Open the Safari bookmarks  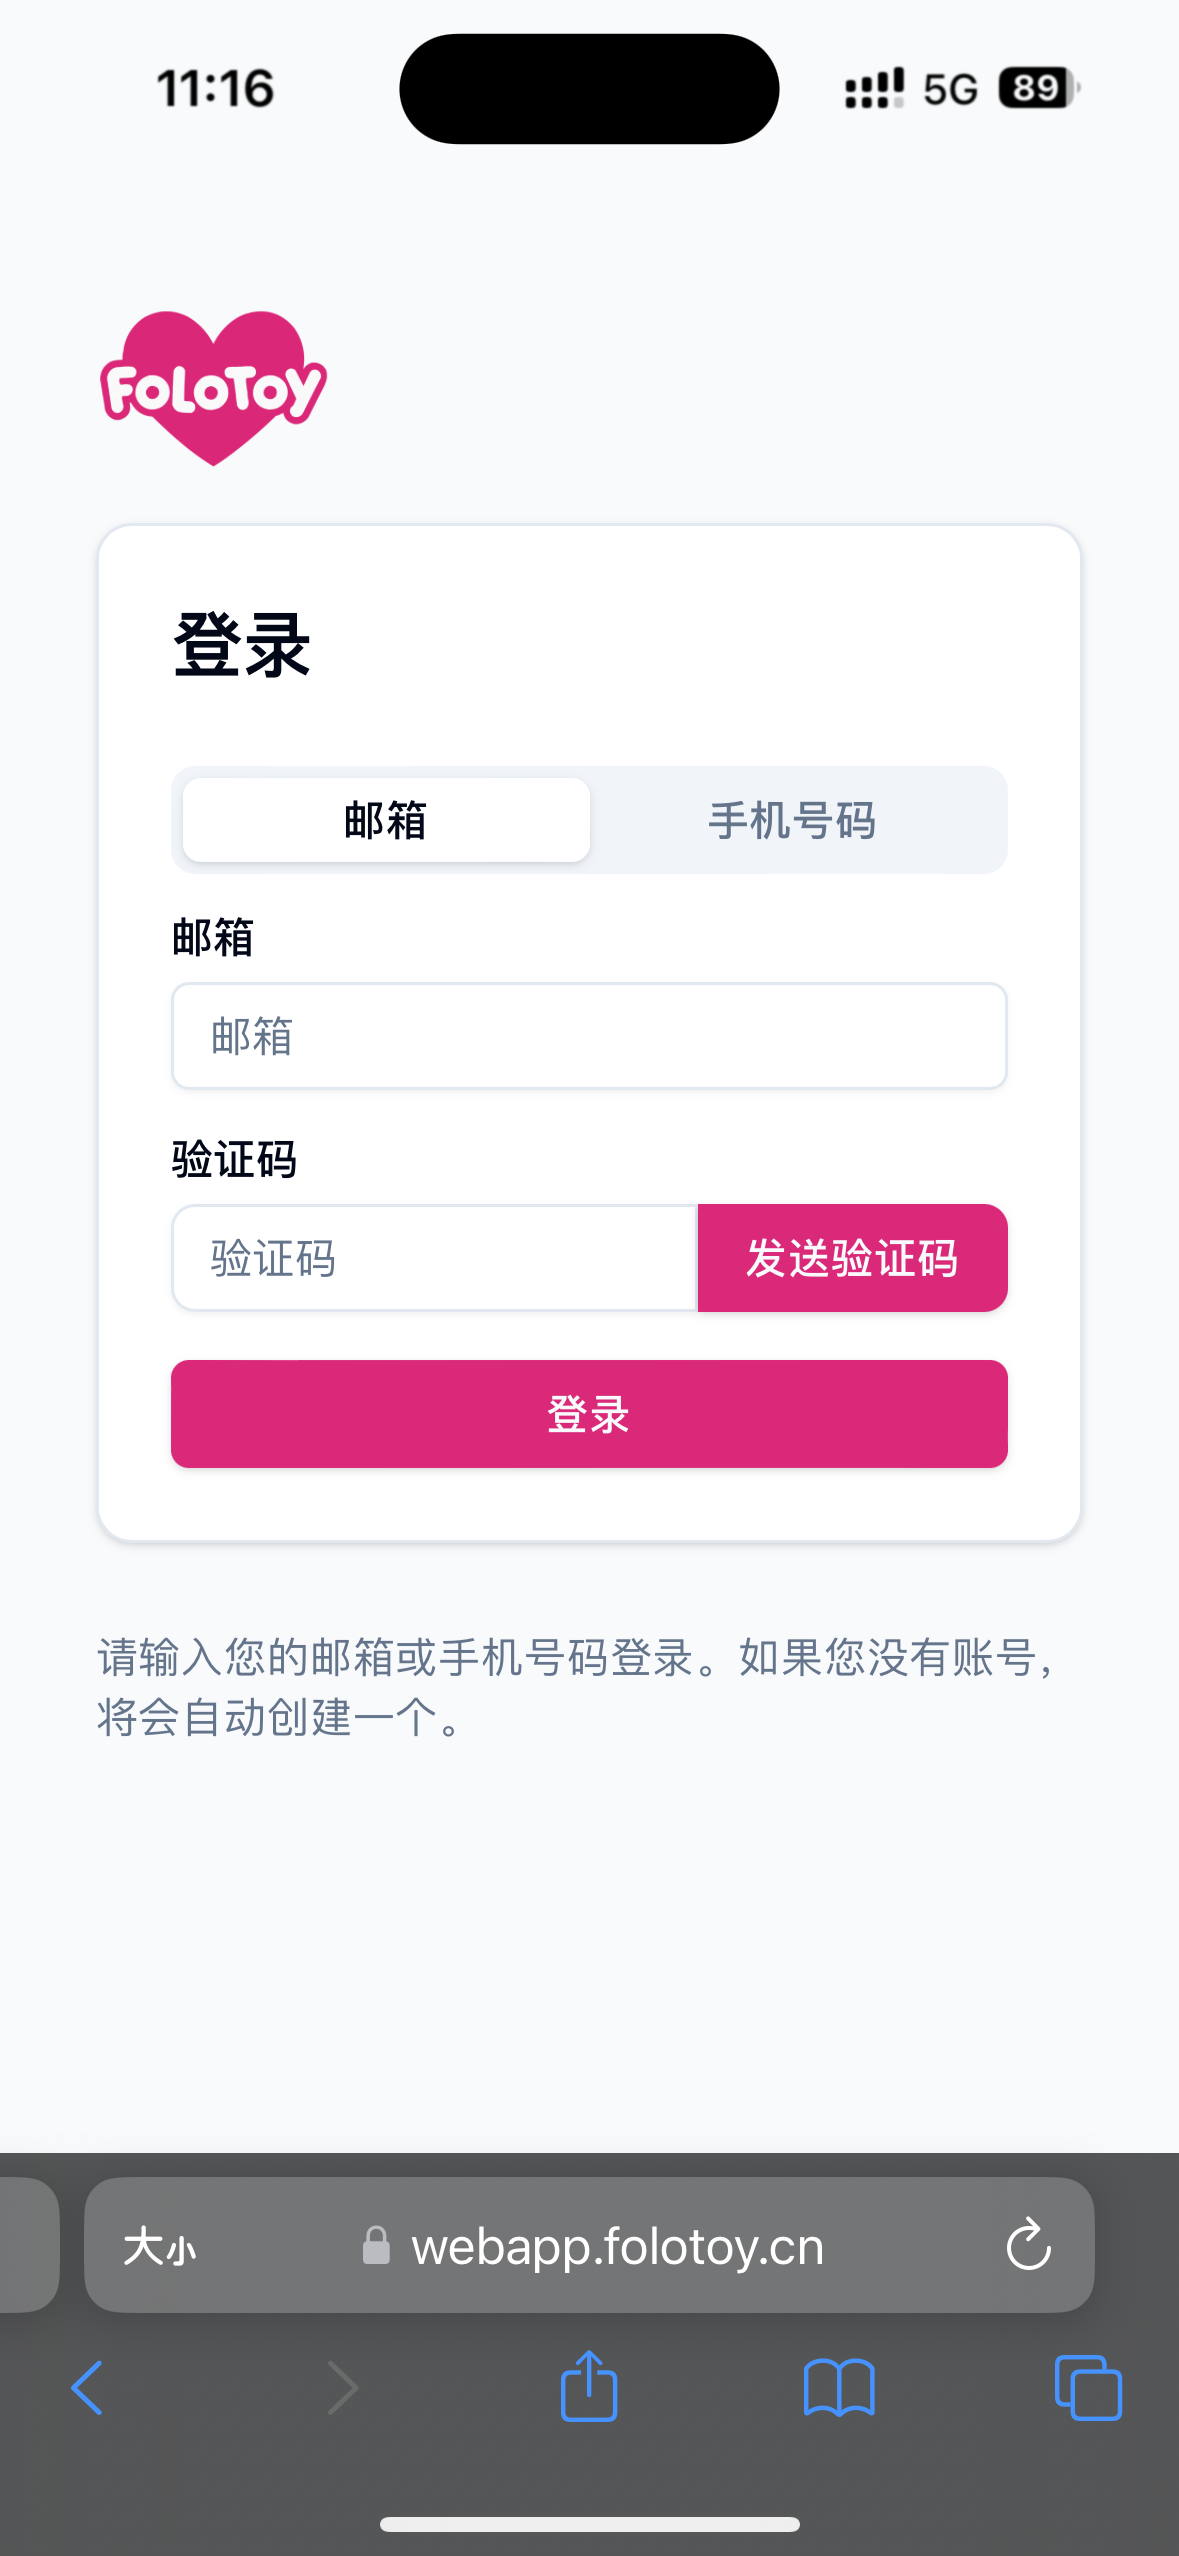pyautogui.click(x=839, y=2388)
